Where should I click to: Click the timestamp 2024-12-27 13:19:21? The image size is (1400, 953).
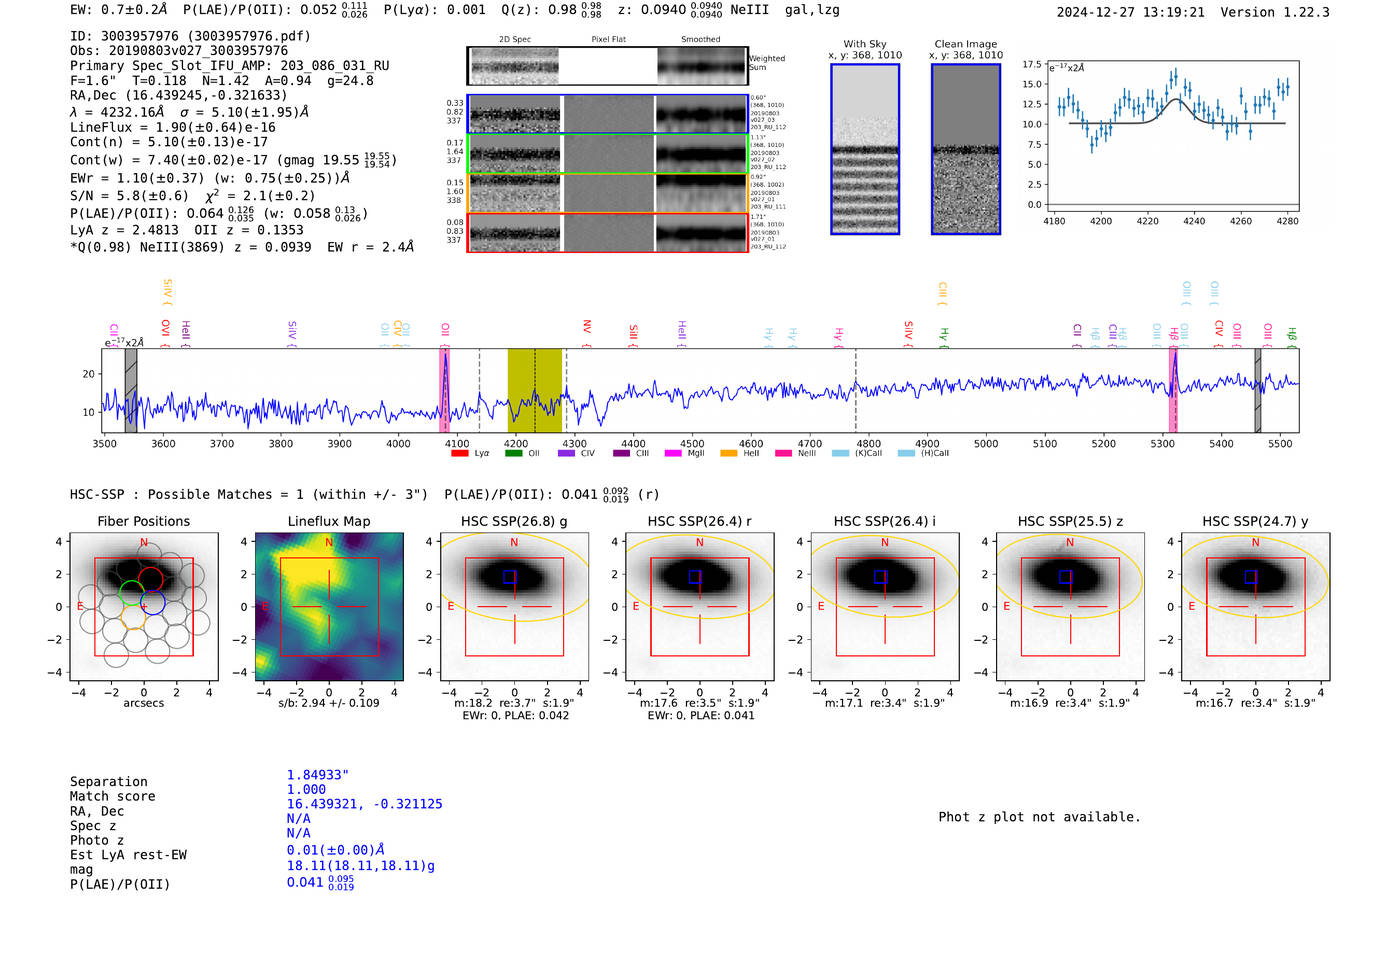click(1131, 12)
